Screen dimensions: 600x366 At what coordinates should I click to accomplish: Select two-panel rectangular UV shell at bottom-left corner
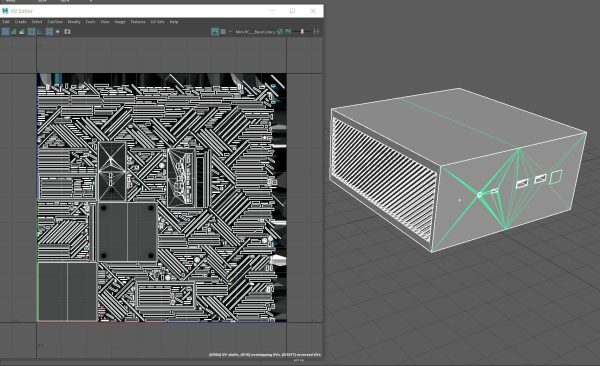tap(67, 291)
